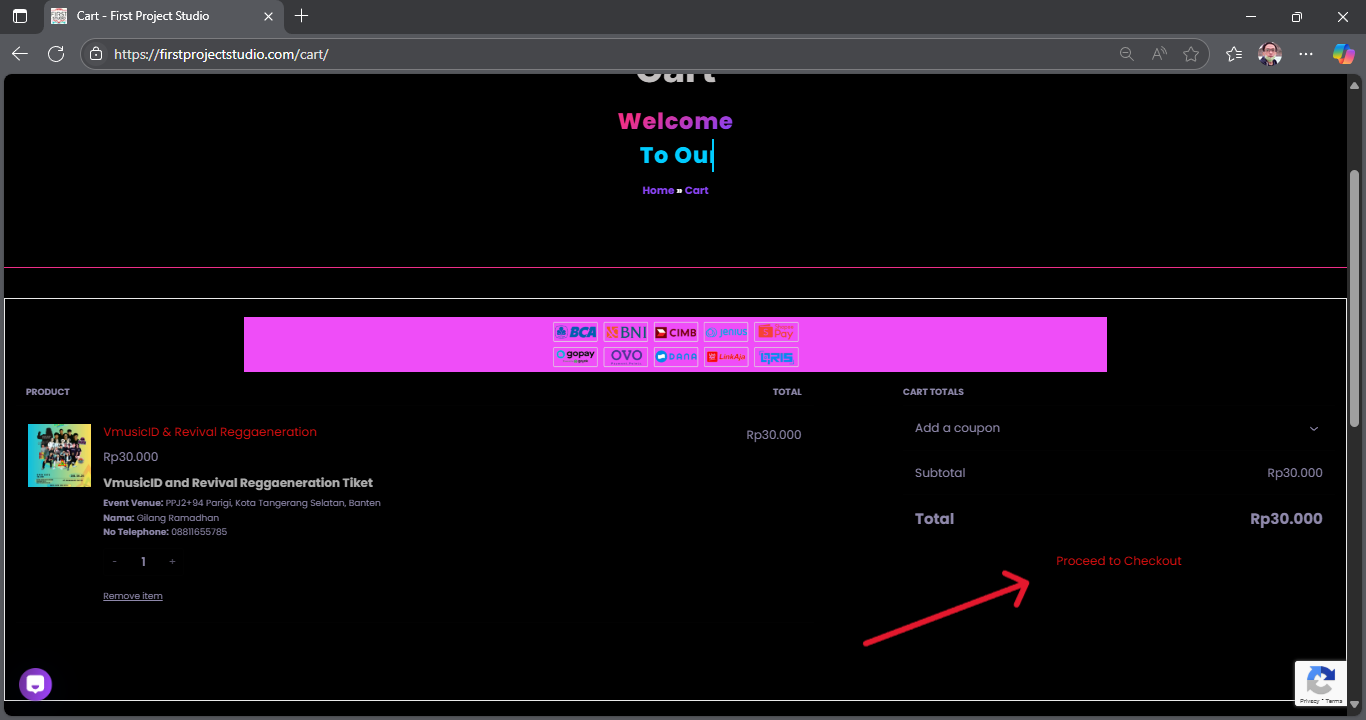This screenshot has height=720, width=1366.
Task: Click the Subtotal Rp30.000 value
Action: tap(1295, 473)
